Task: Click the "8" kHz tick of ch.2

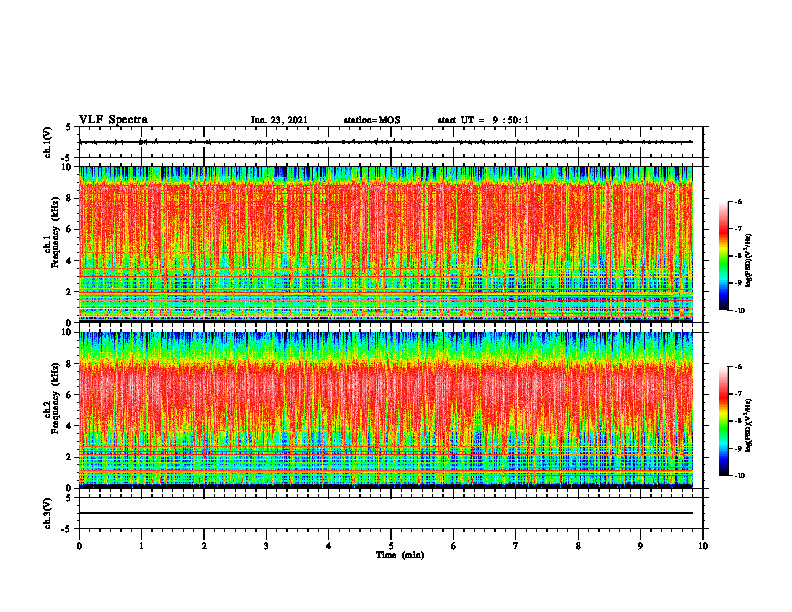Action: click(69, 364)
